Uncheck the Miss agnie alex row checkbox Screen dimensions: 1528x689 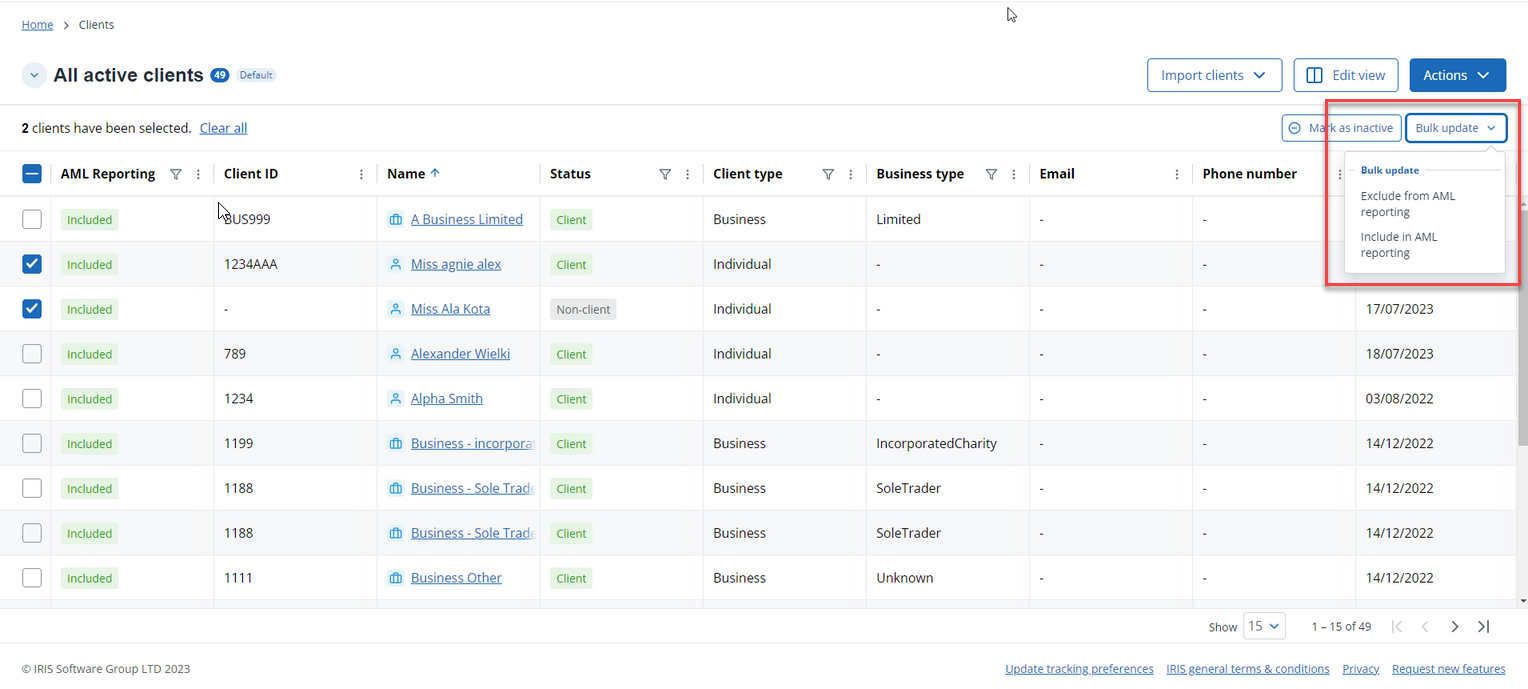pos(32,264)
